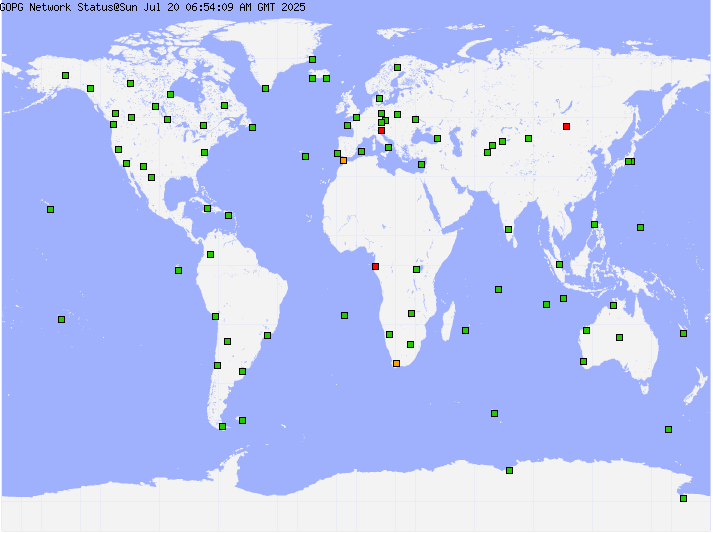713x533 pixels.
Task: Select the green marker on Greenland's east coast
Action: (x=312, y=60)
